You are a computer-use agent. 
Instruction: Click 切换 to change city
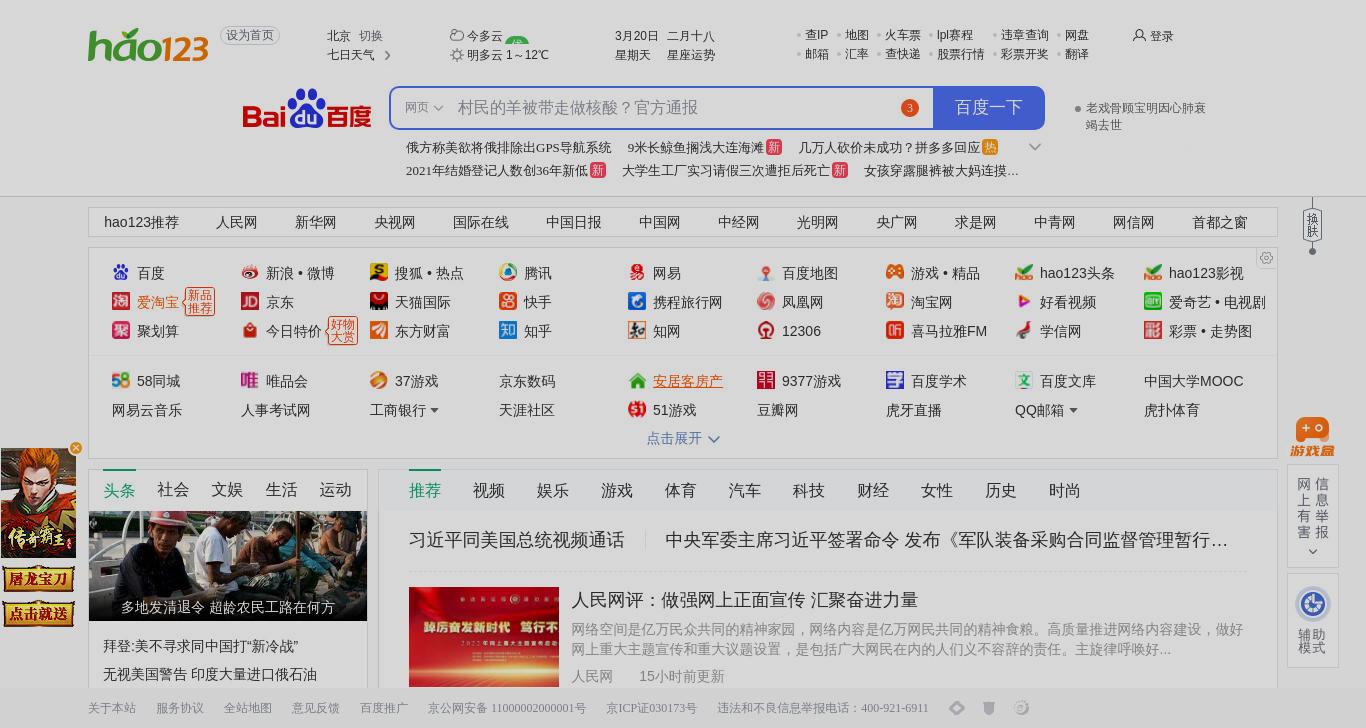pos(371,36)
